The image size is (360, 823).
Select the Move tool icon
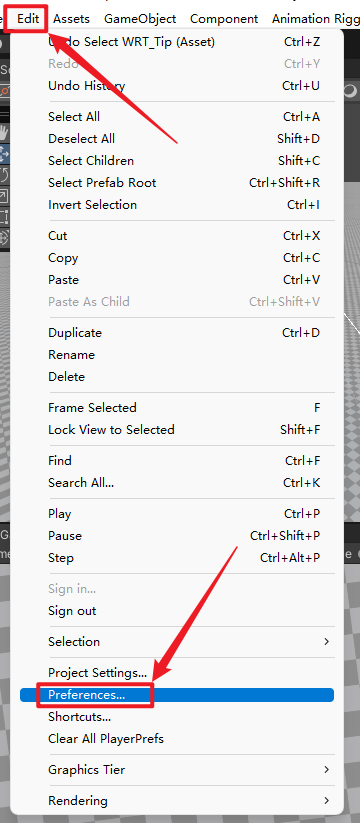point(4,154)
